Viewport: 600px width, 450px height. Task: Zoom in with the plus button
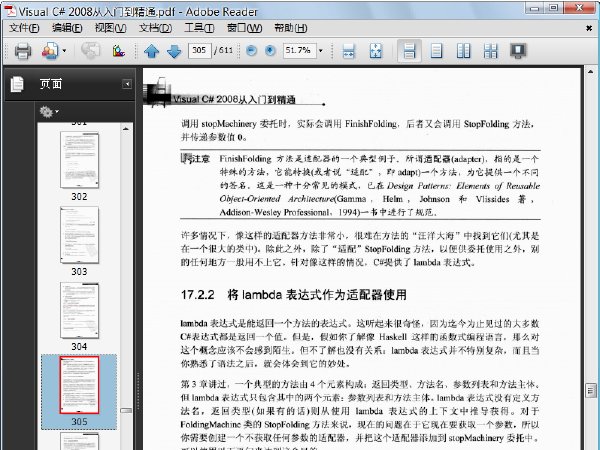point(270,51)
